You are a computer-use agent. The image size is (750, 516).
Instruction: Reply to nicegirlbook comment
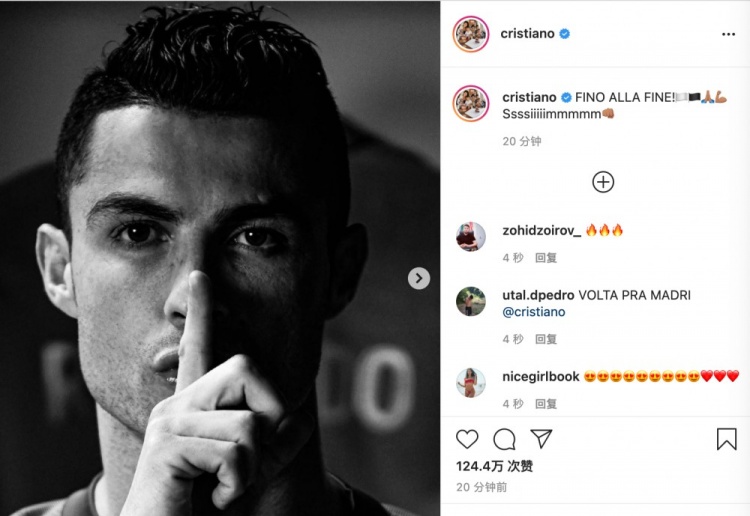point(546,404)
